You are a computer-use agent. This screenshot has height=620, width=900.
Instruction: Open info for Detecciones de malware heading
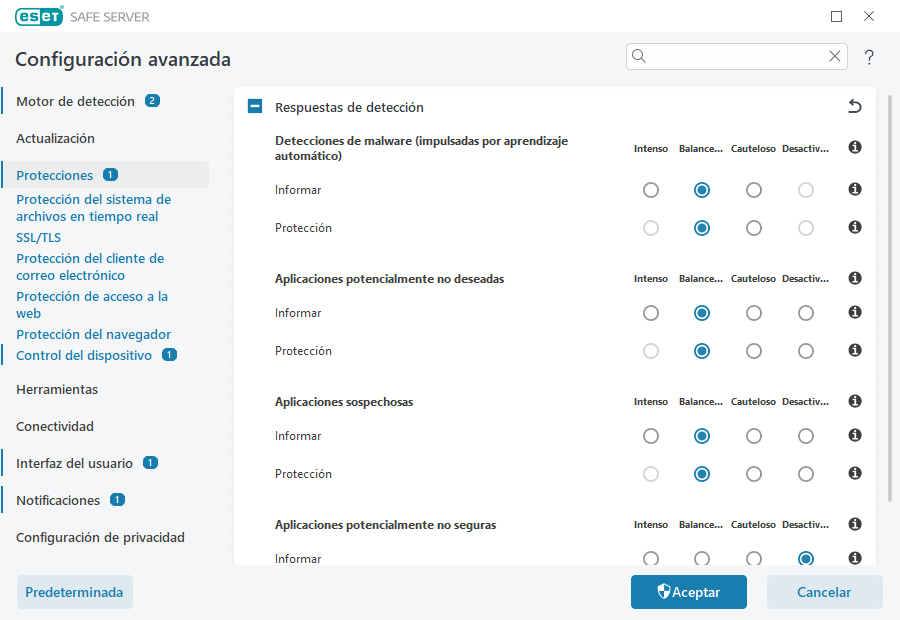click(x=855, y=148)
